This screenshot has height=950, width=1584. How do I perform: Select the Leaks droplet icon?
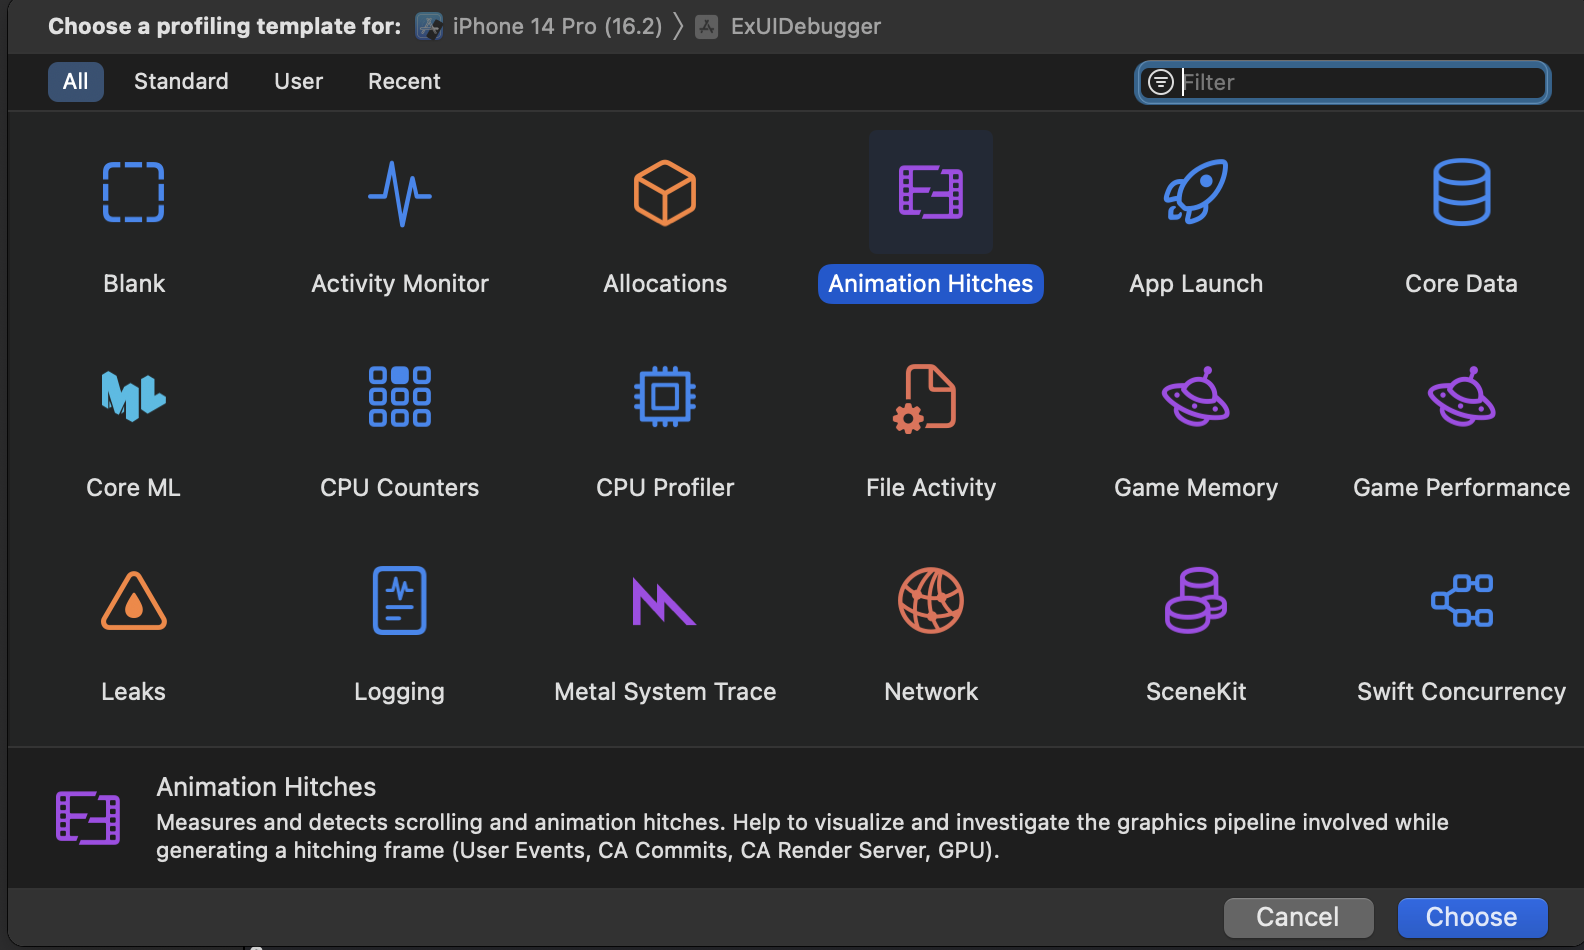pos(134,601)
